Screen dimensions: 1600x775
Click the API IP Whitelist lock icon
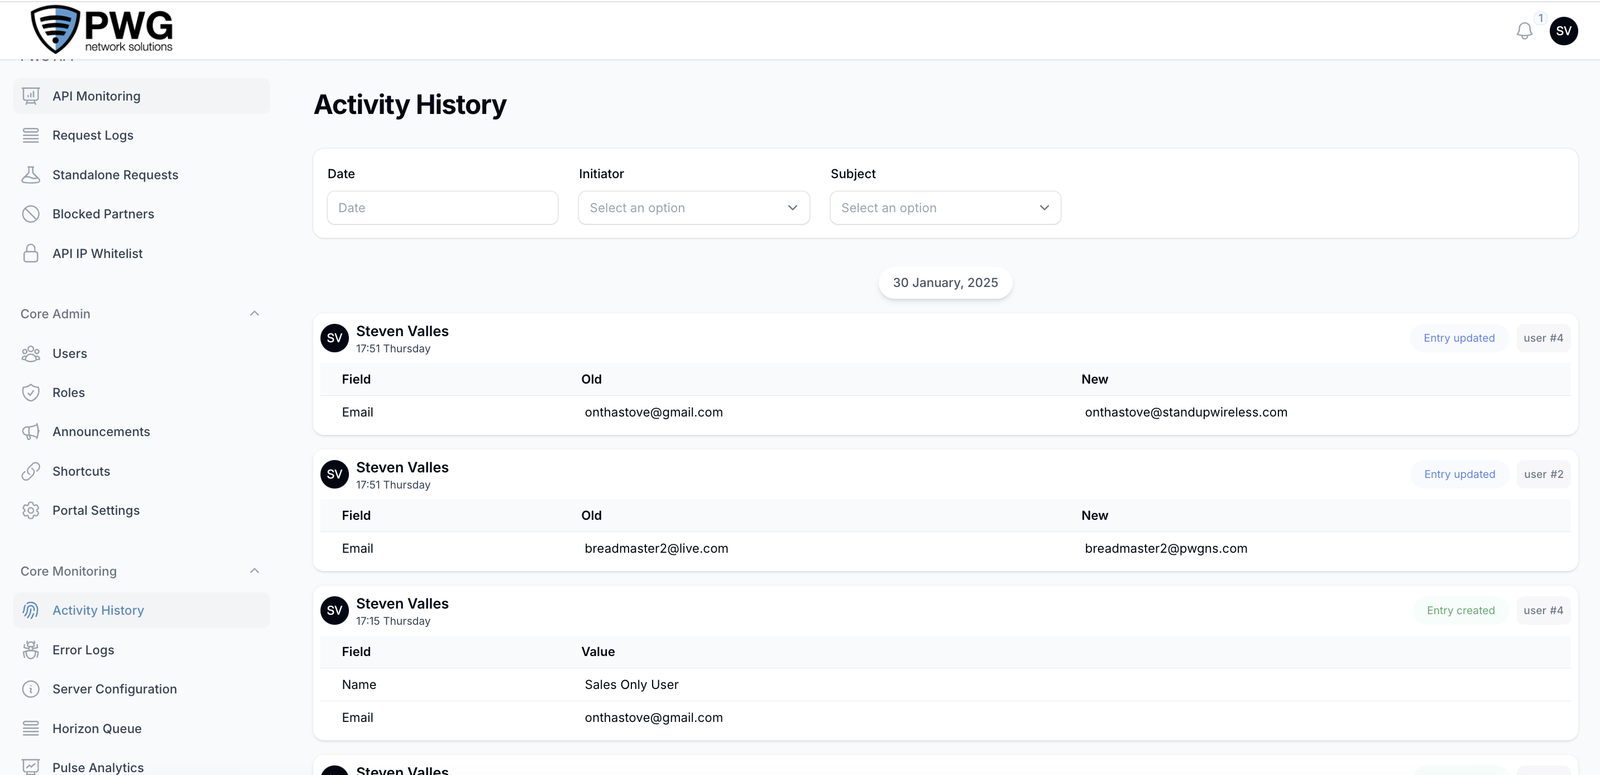[x=31, y=254]
